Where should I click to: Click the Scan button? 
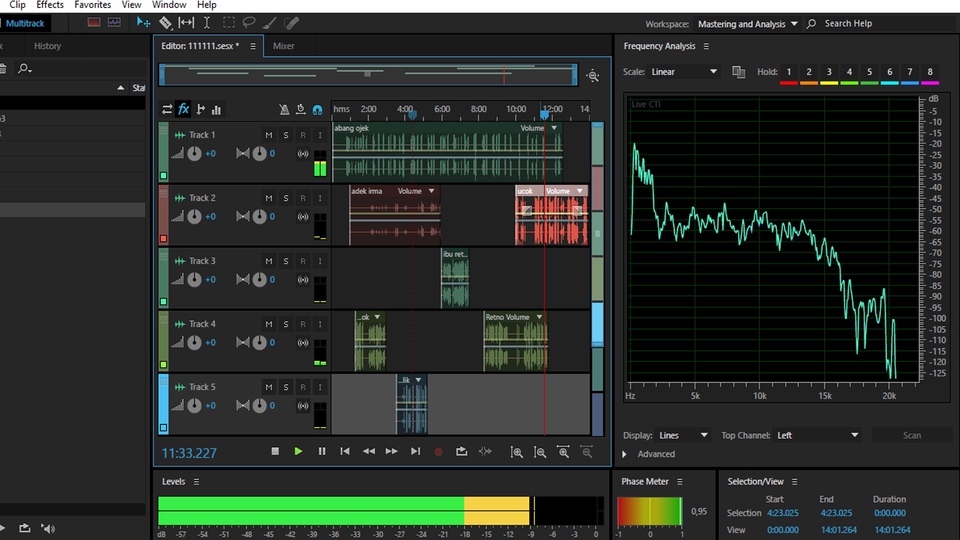(912, 435)
